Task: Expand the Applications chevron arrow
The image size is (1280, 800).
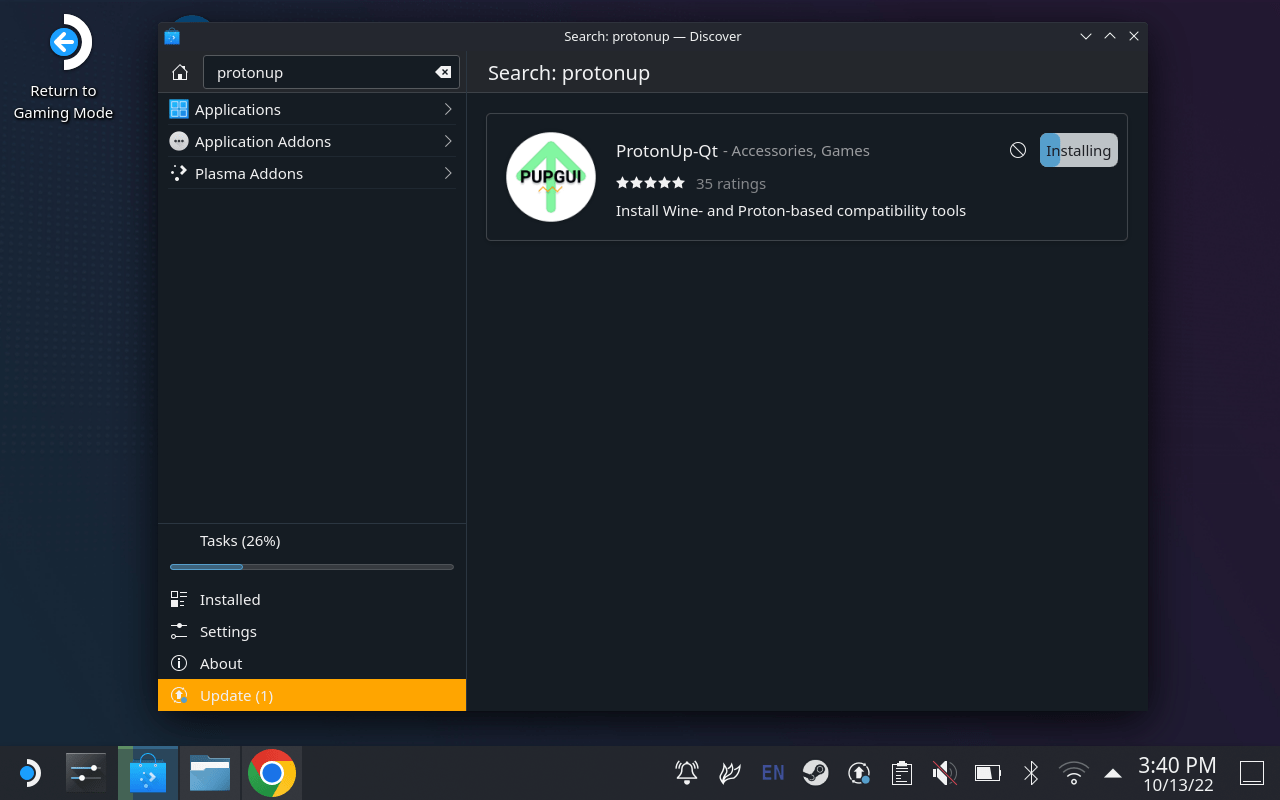Action: [448, 109]
